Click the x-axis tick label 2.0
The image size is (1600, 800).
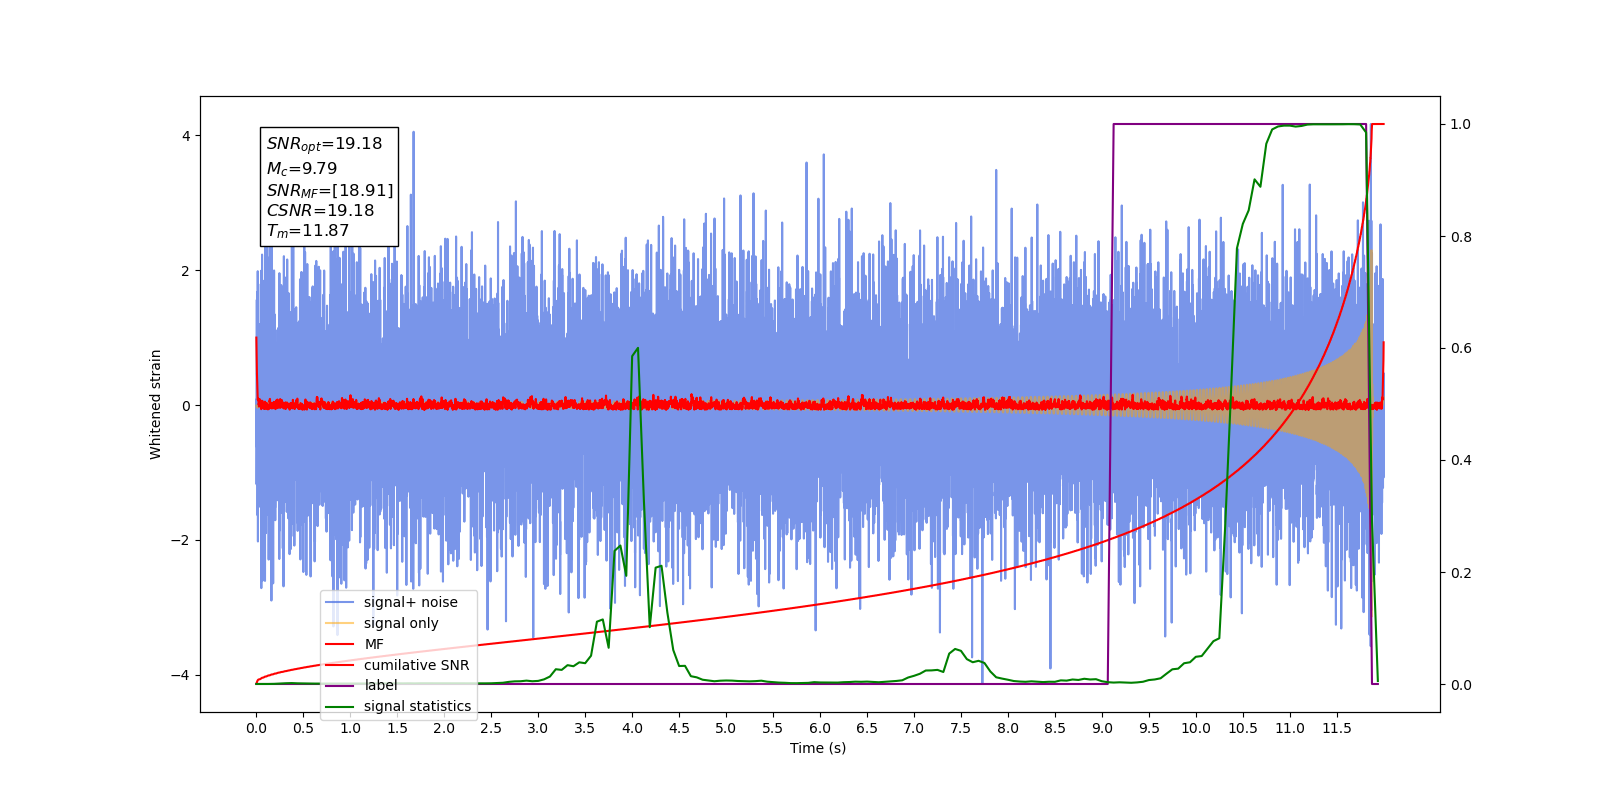pos(444,728)
